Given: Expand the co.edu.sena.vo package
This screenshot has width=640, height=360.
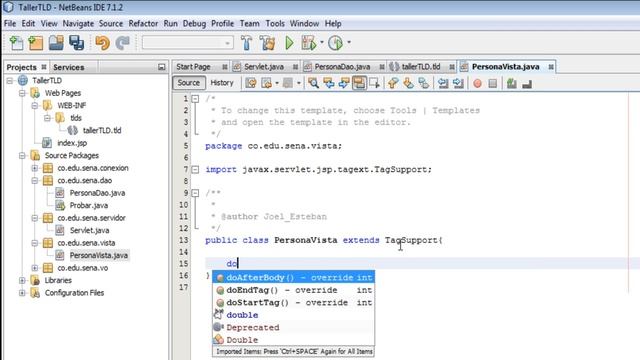Looking at the screenshot, I should tap(35, 268).
